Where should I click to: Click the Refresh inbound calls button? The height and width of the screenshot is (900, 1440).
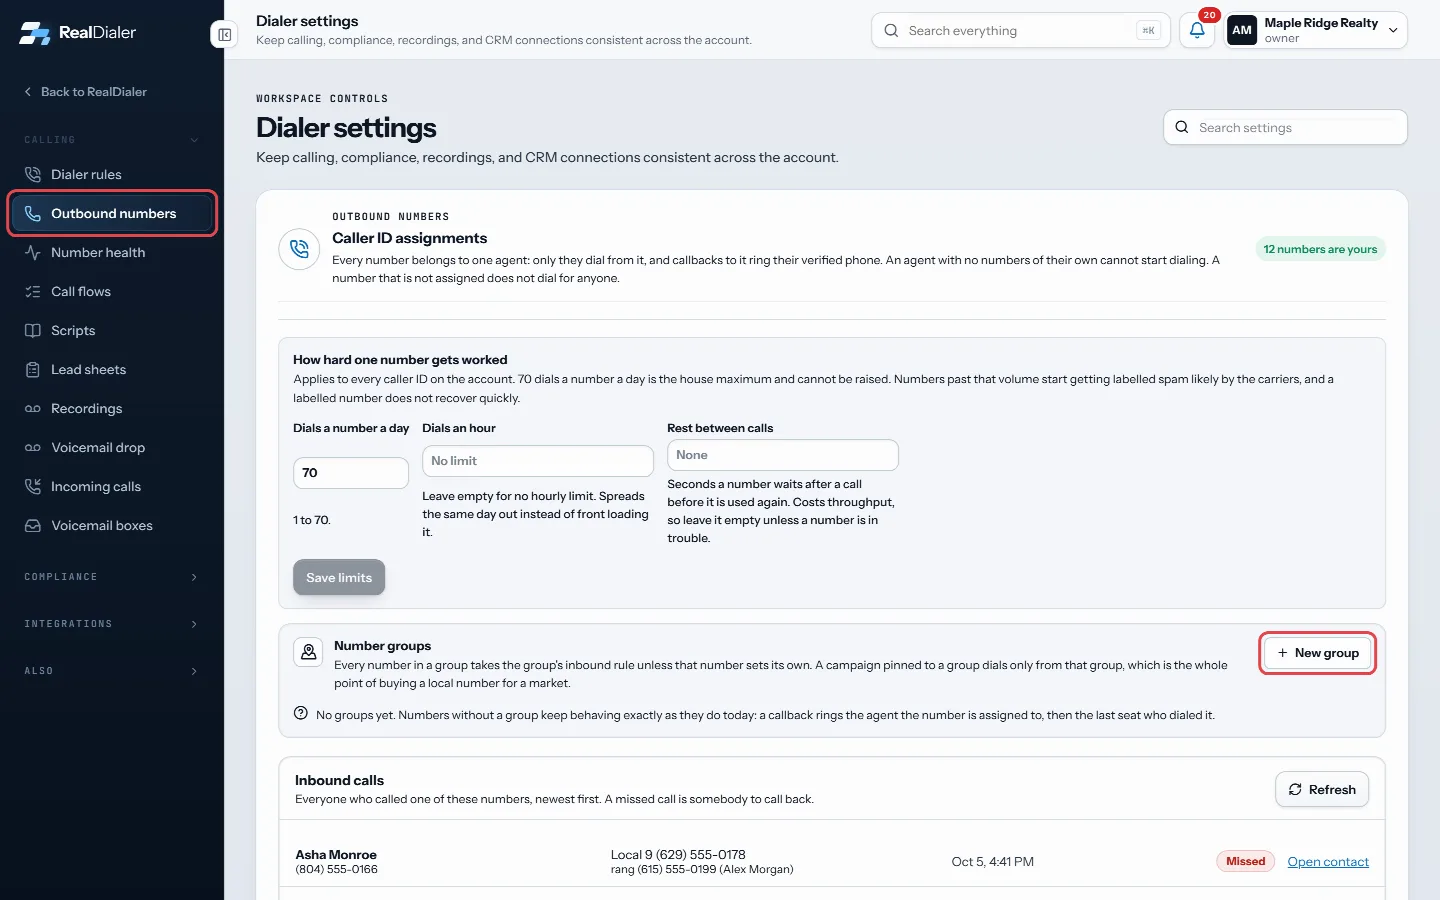(1322, 789)
